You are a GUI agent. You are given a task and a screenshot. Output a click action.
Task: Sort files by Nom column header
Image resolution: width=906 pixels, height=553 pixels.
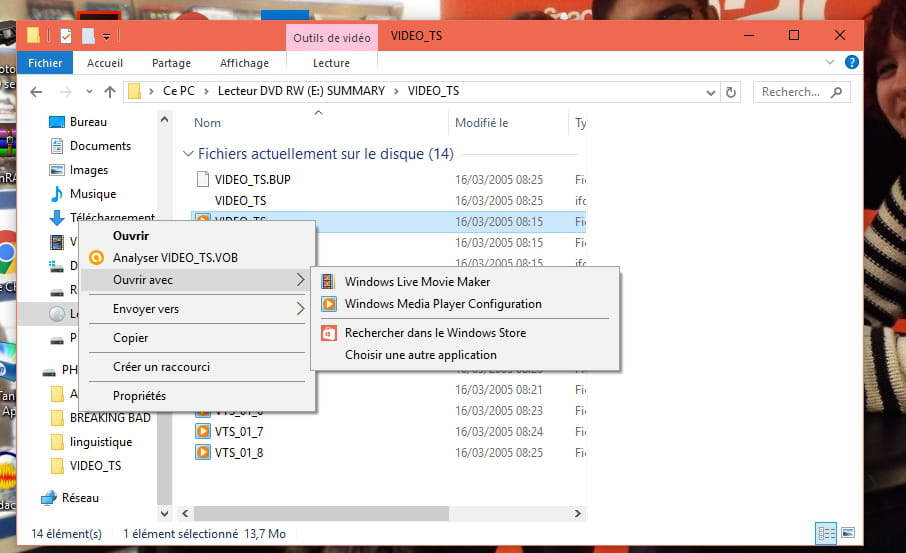pos(207,123)
